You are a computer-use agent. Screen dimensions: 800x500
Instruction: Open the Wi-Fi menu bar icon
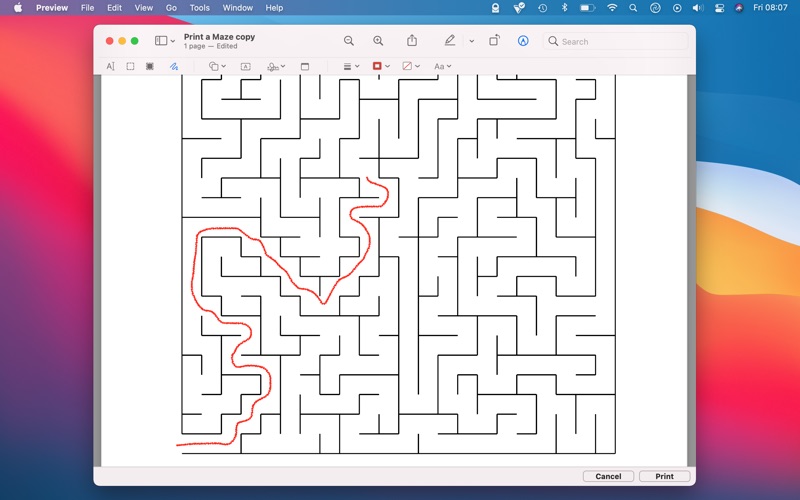(612, 8)
